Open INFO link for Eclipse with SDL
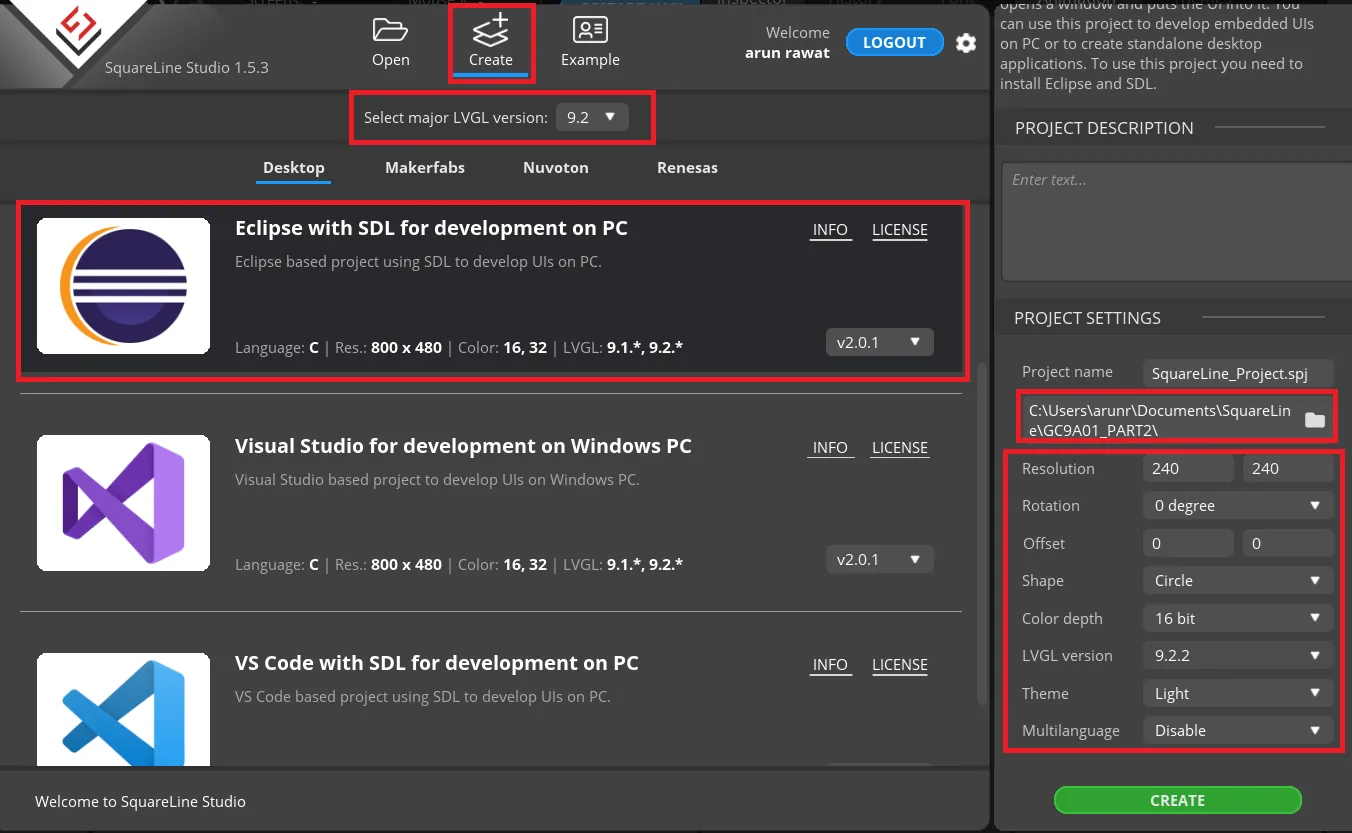This screenshot has width=1352, height=833. coord(830,230)
